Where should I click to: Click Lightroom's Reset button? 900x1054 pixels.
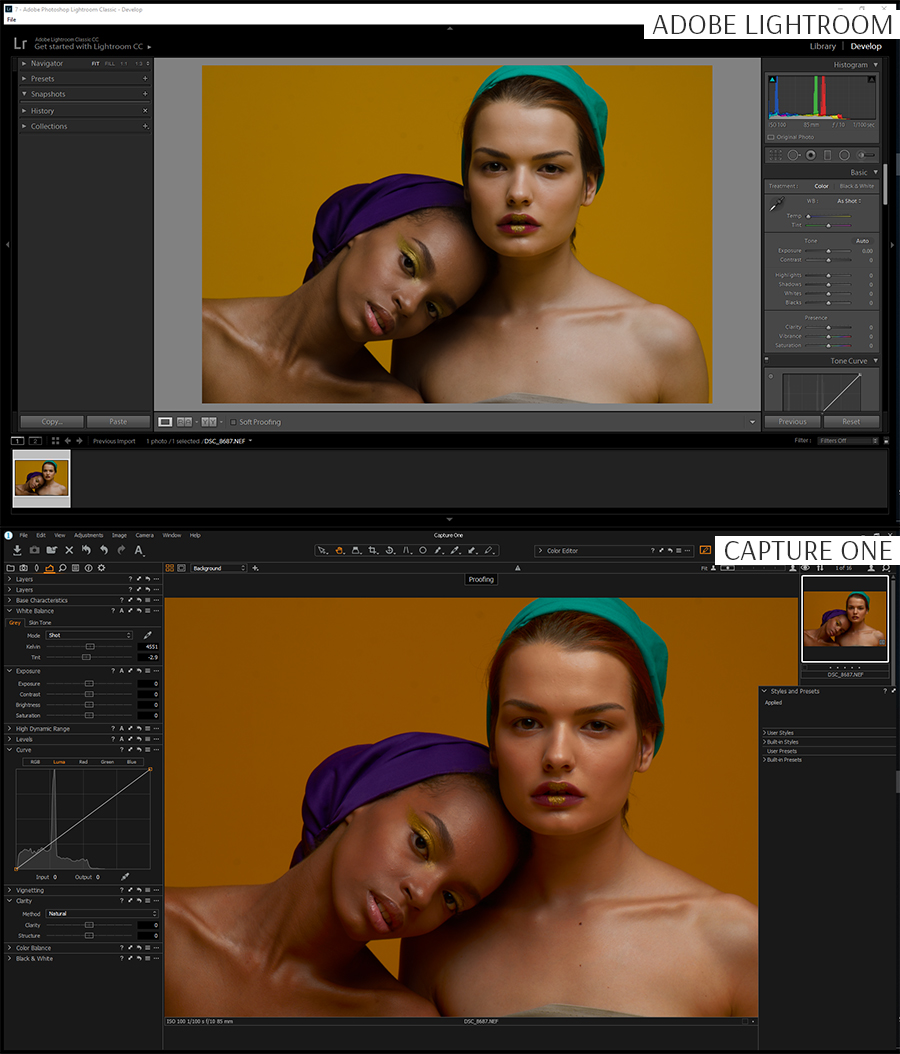(851, 421)
